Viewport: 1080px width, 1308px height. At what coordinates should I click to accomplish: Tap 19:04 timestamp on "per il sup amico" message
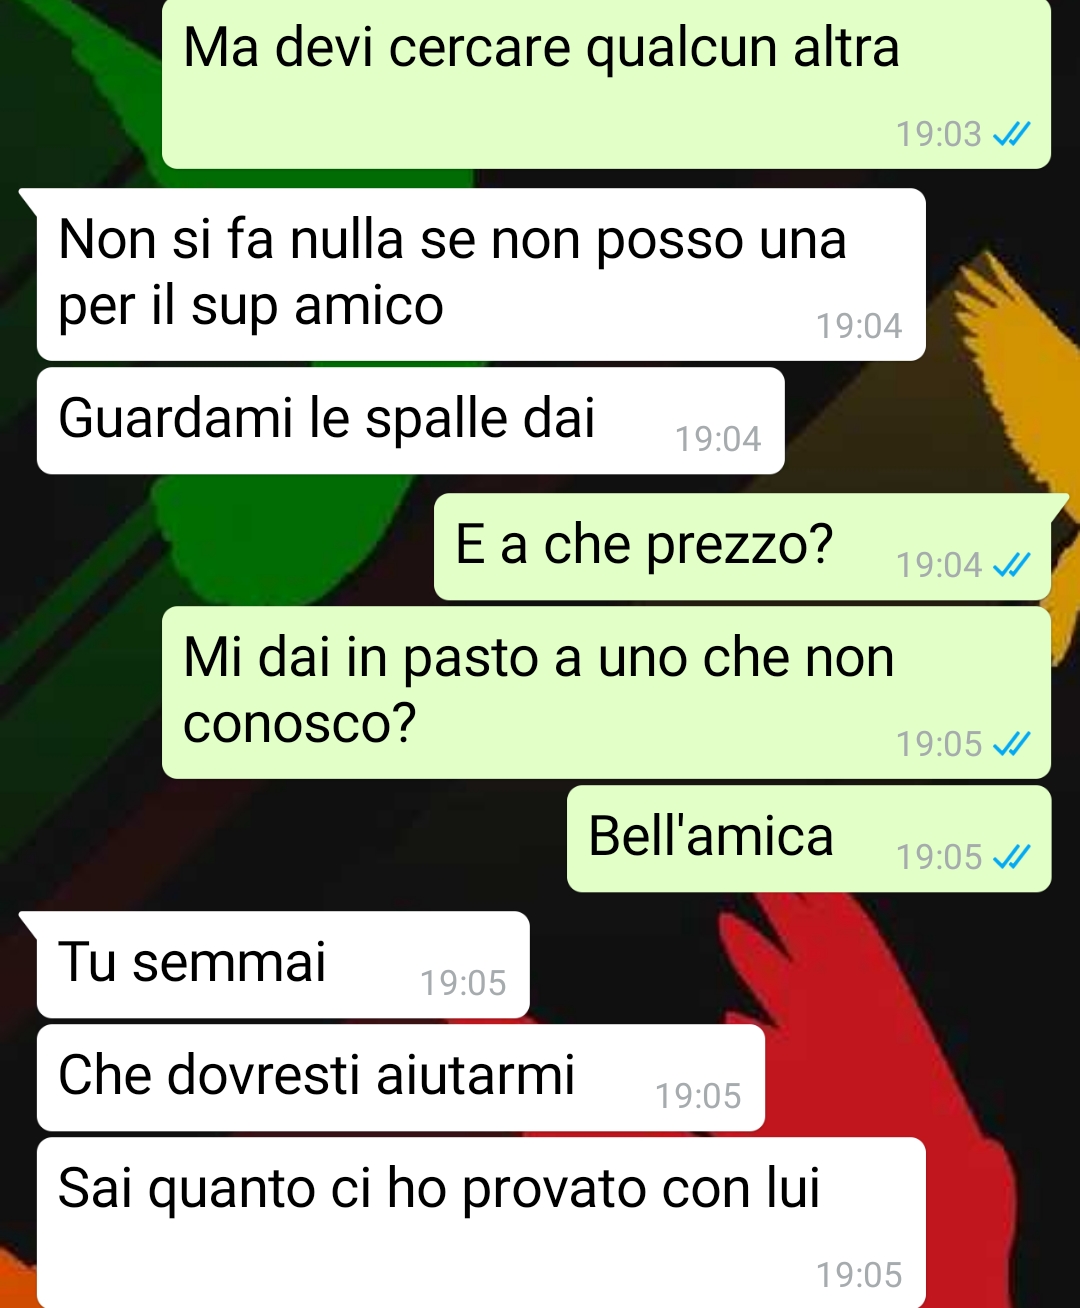[x=859, y=326]
